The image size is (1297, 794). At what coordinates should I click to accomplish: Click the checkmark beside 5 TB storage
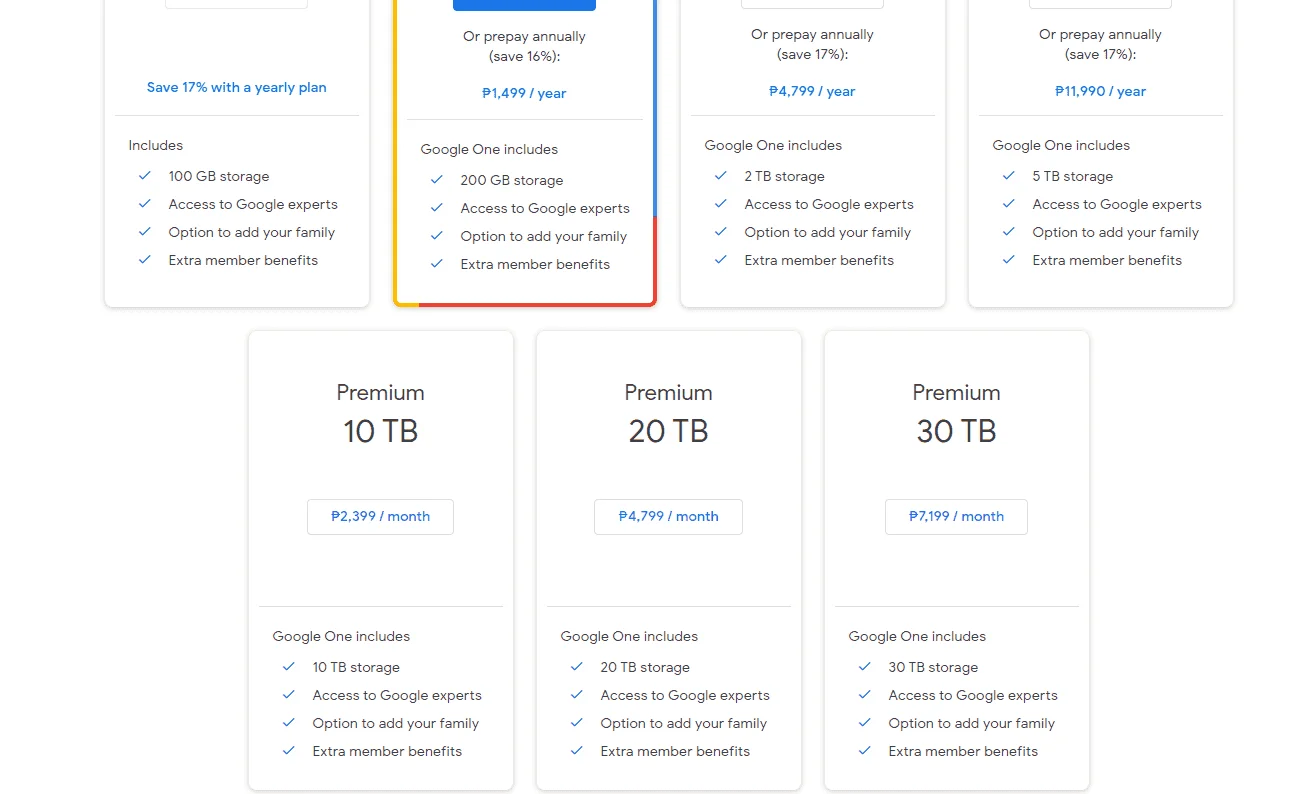coord(1009,175)
